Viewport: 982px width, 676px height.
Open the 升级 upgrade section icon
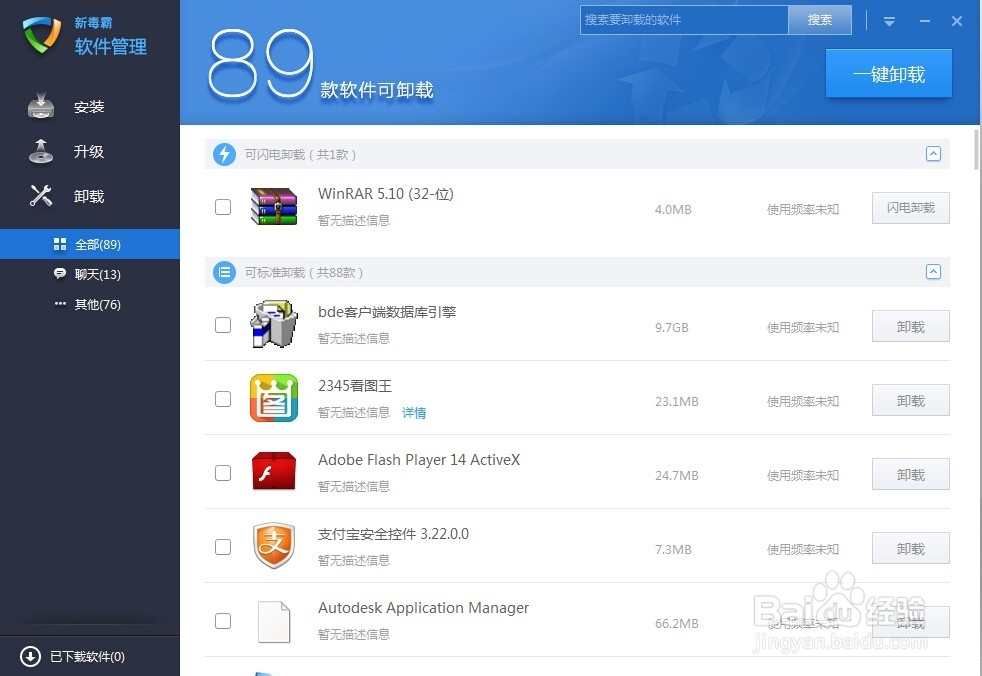coord(41,152)
